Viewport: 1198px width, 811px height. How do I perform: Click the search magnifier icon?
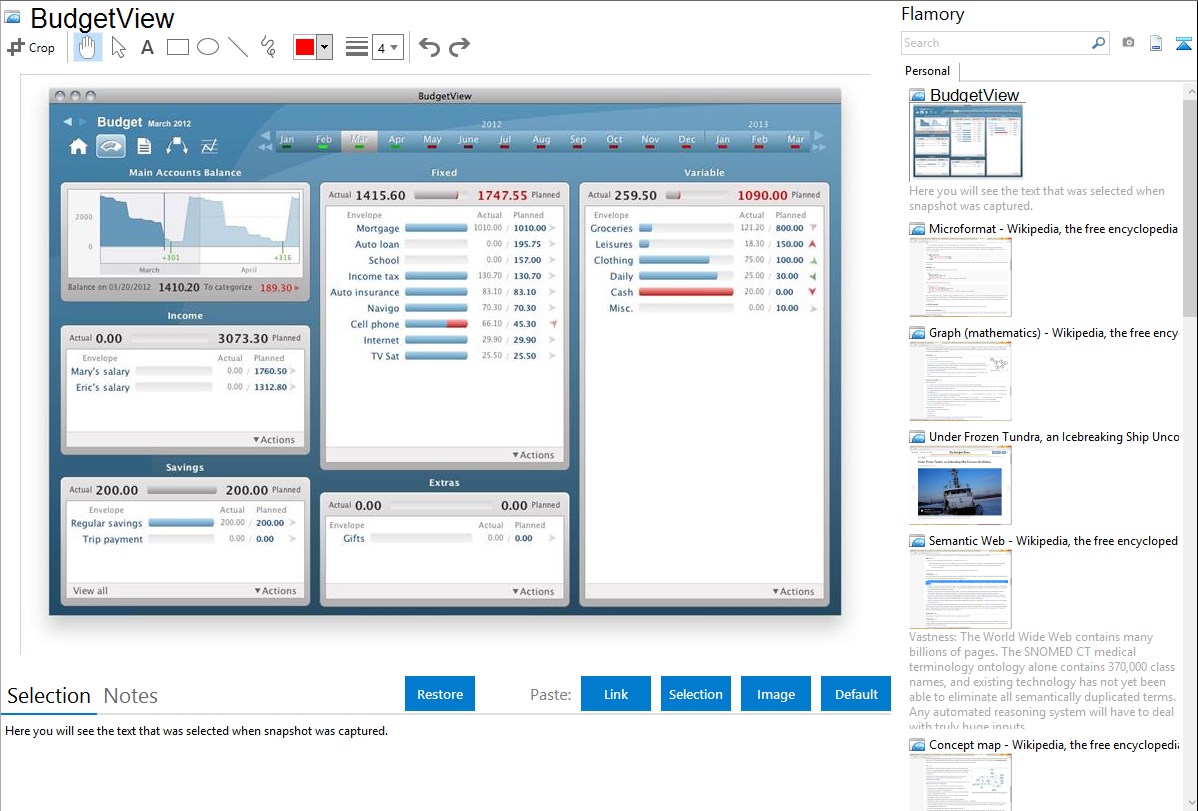click(x=1098, y=43)
